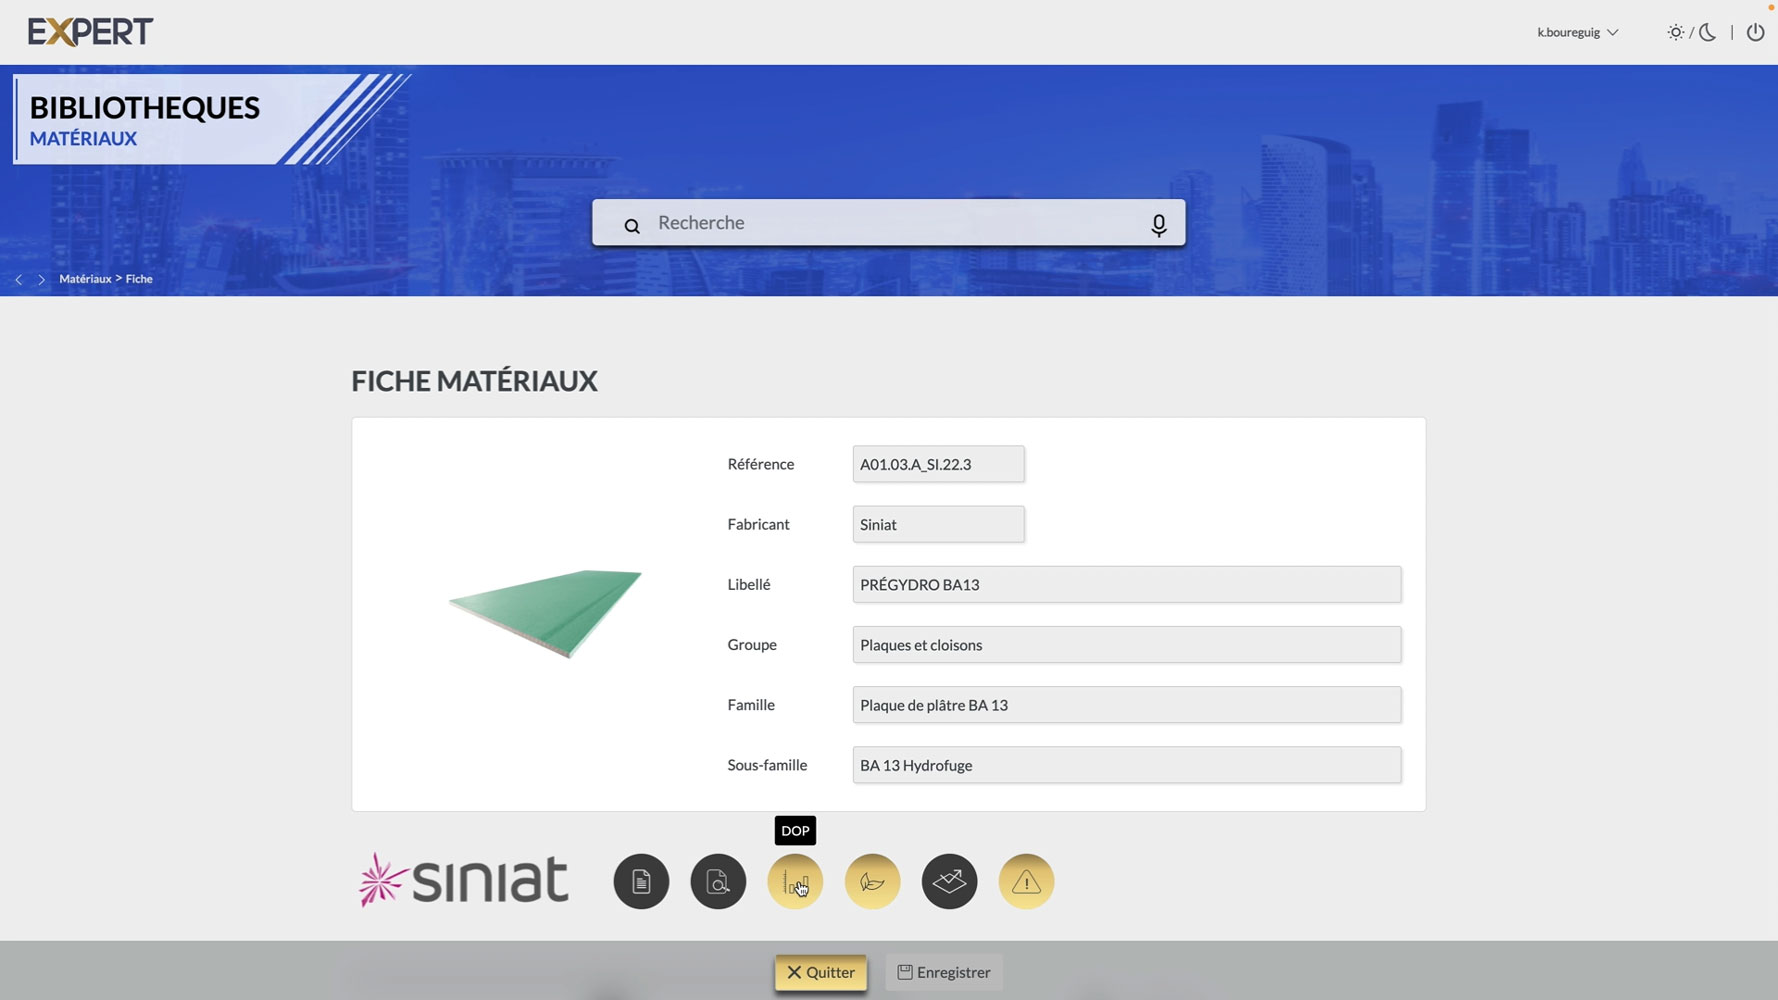The image size is (1778, 1000).
Task: Switch to dark theme moon icon
Action: click(x=1708, y=32)
